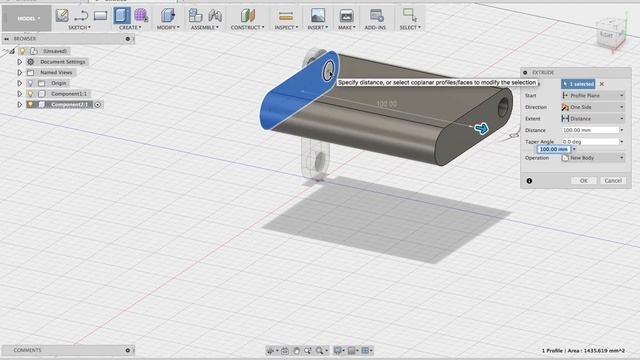Toggle visibility bulb of Origin
Viewport: 640px width, 360px height.
click(30, 83)
